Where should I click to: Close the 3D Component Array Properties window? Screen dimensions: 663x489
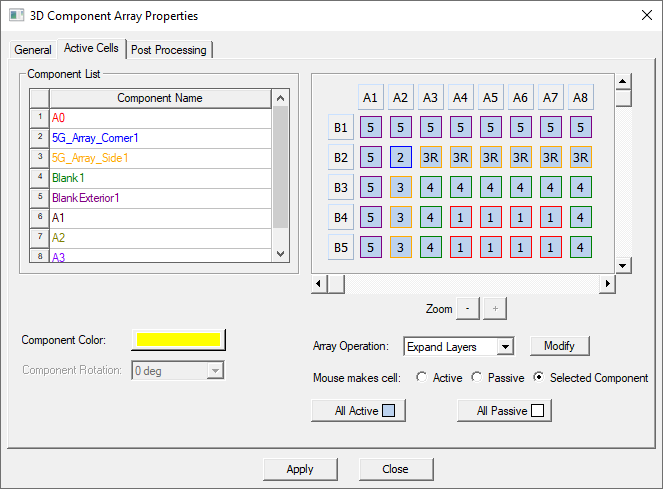pos(647,16)
